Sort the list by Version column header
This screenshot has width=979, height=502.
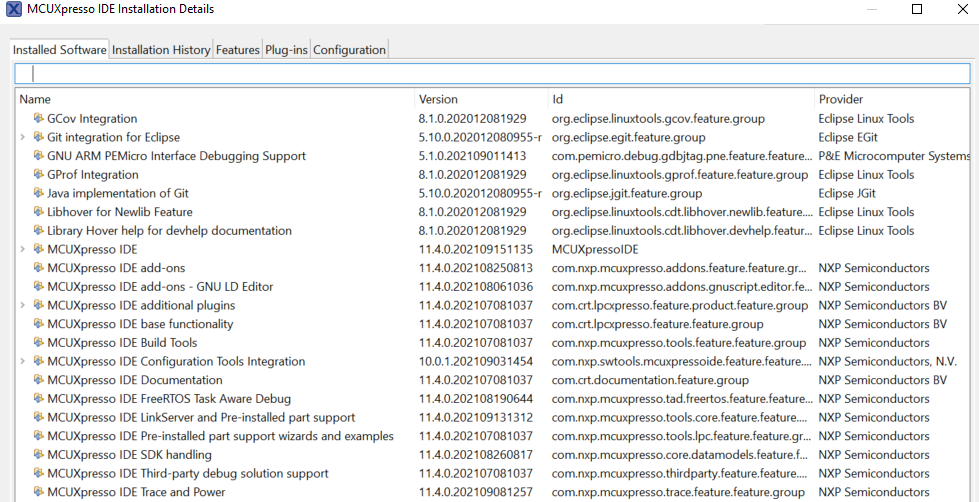point(438,99)
